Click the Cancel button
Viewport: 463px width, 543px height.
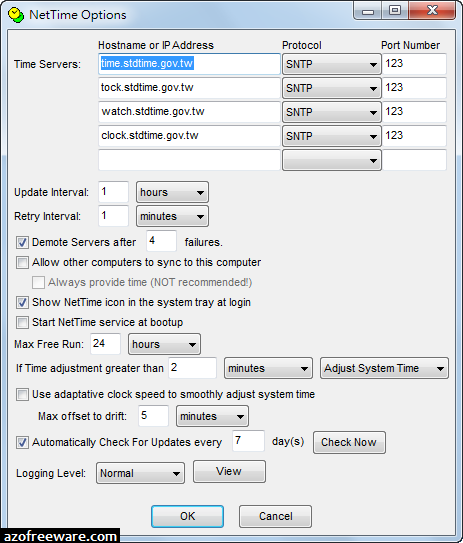click(x=275, y=516)
